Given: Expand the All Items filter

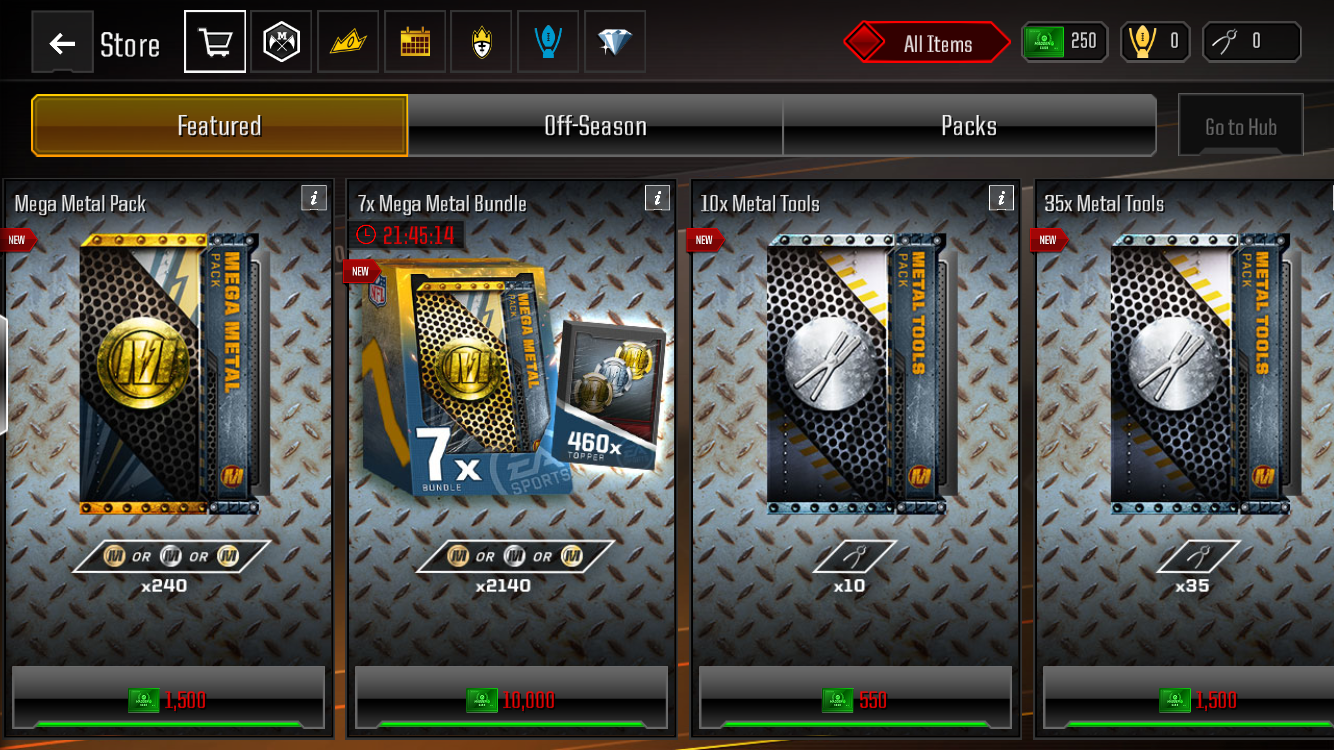Looking at the screenshot, I should 927,43.
